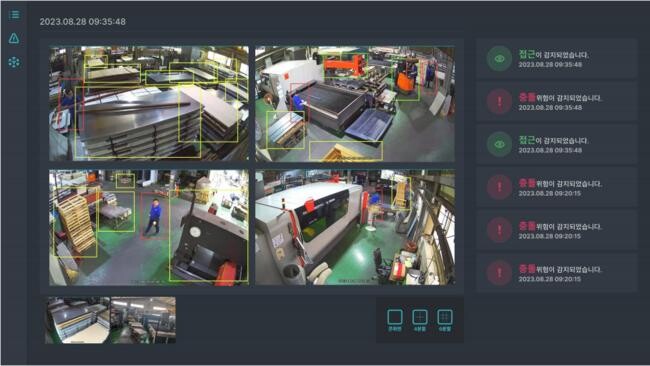This screenshot has height=366, width=650.
Task: Select bottom-left feed with walking worker
Action: [x=149, y=228]
